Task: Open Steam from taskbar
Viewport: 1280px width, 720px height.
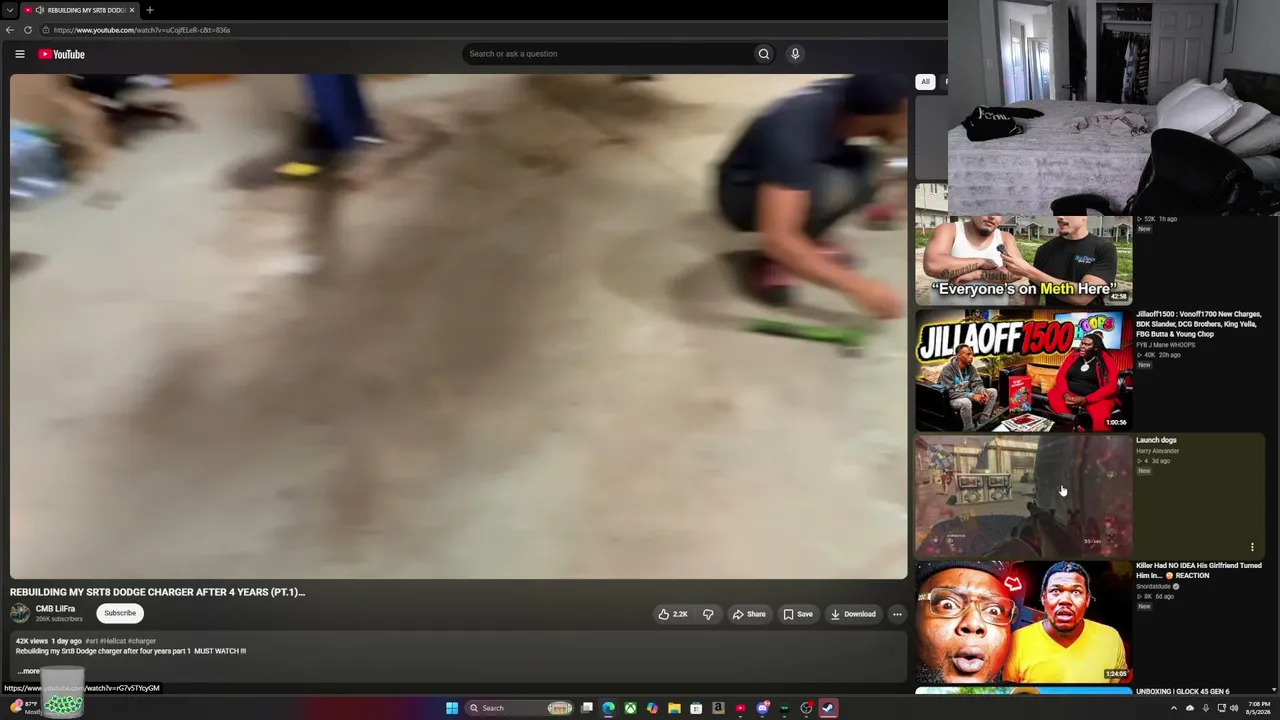Action: coord(828,708)
